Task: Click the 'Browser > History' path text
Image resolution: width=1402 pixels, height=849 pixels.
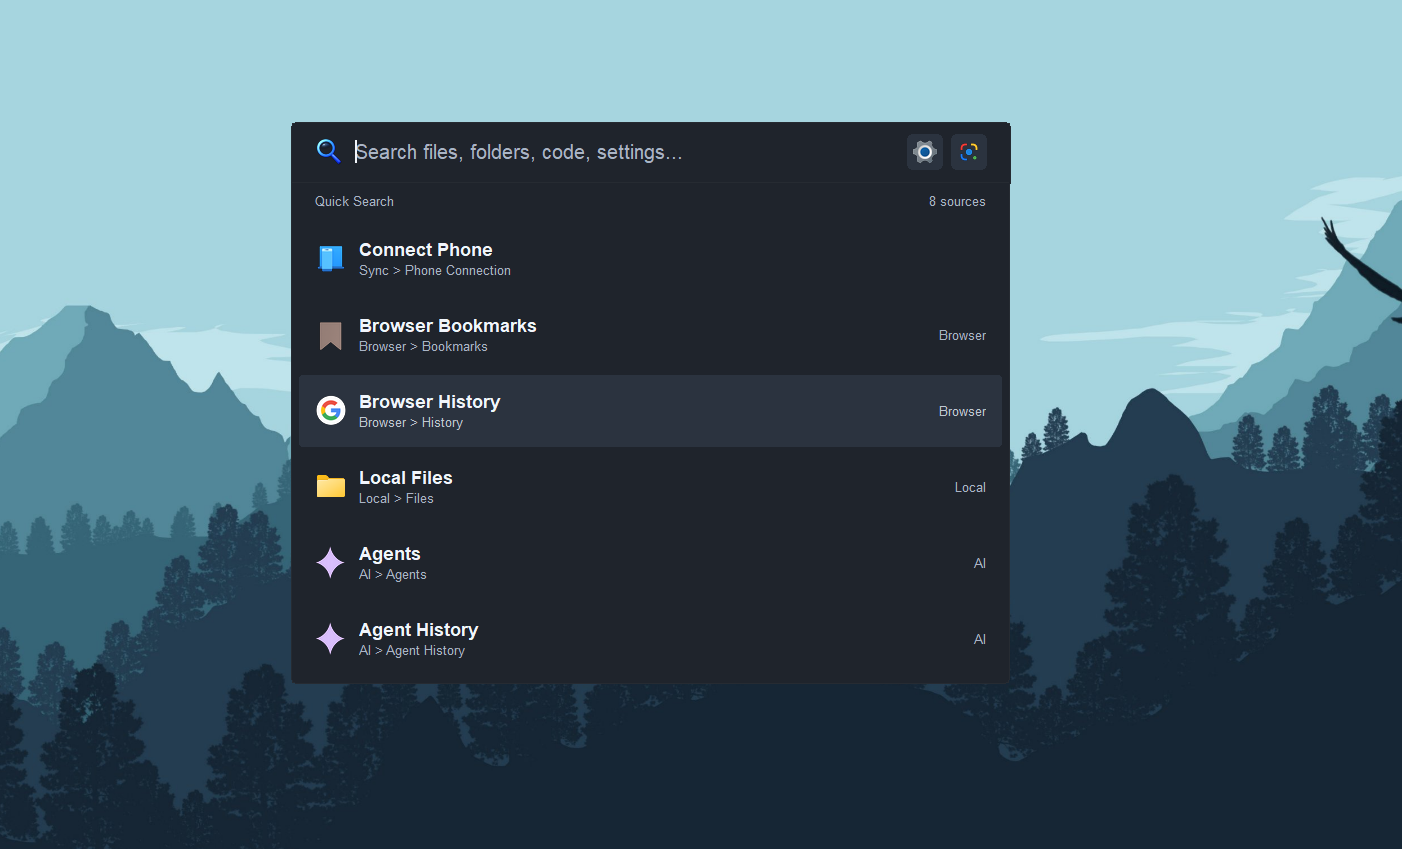Action: [411, 423]
